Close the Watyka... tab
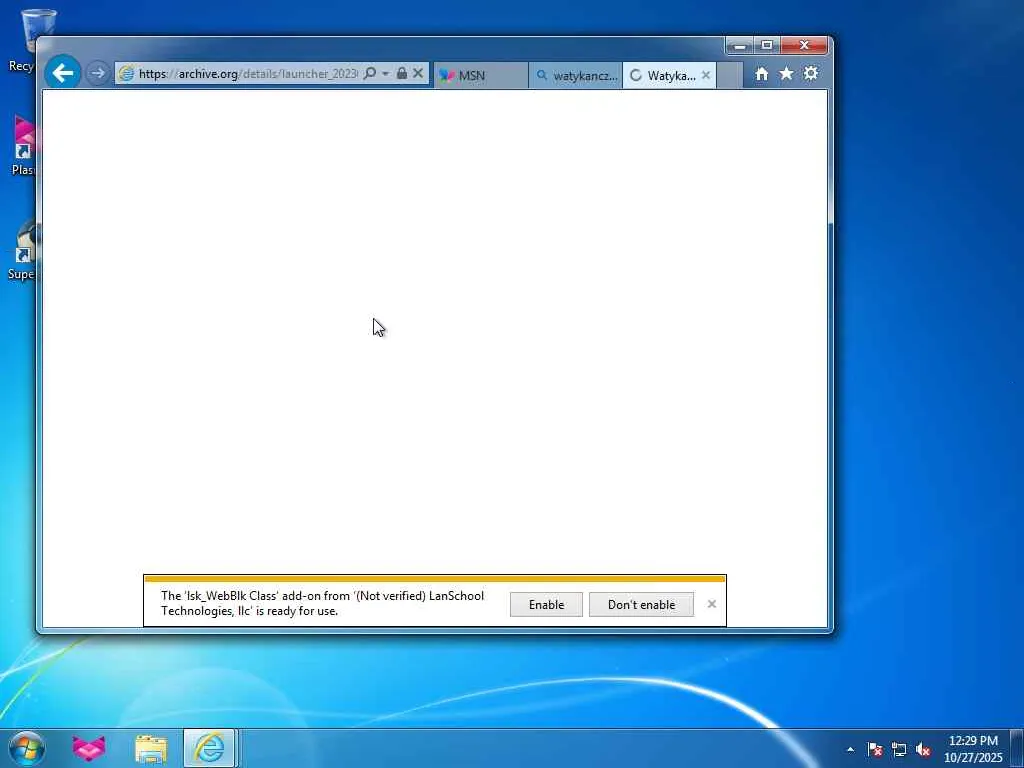Screen dimensions: 1024x768 pos(705,75)
